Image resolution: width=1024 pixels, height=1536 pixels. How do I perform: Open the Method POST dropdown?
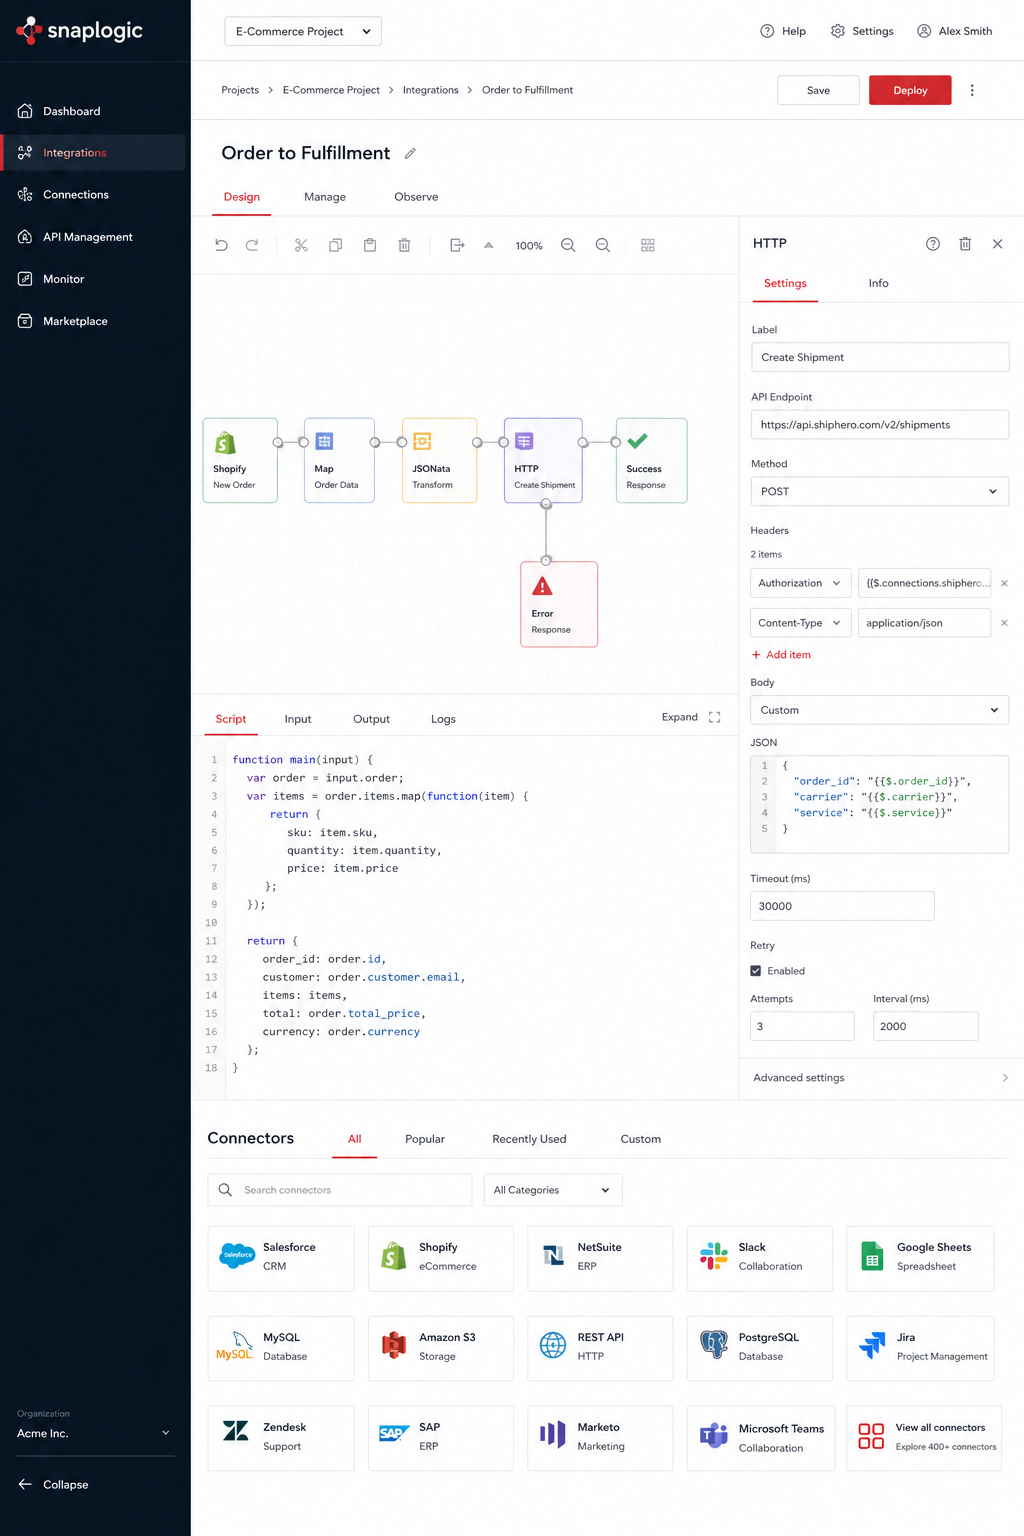click(x=880, y=491)
